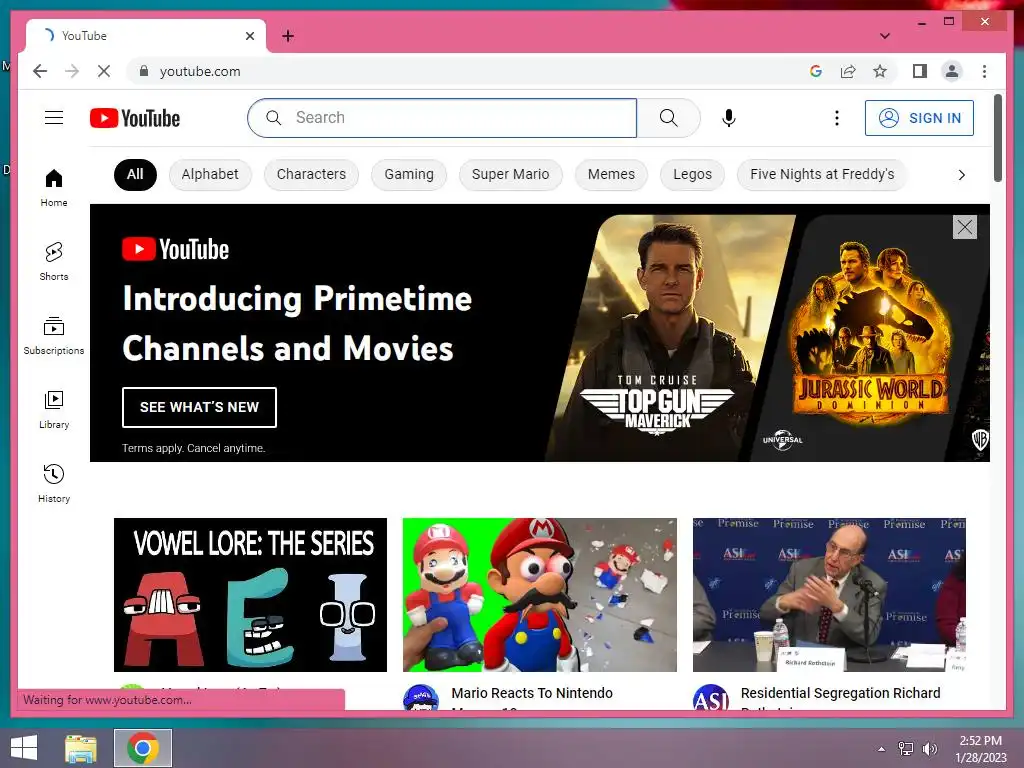
Task: Click the magnifier search button
Action: [668, 118]
